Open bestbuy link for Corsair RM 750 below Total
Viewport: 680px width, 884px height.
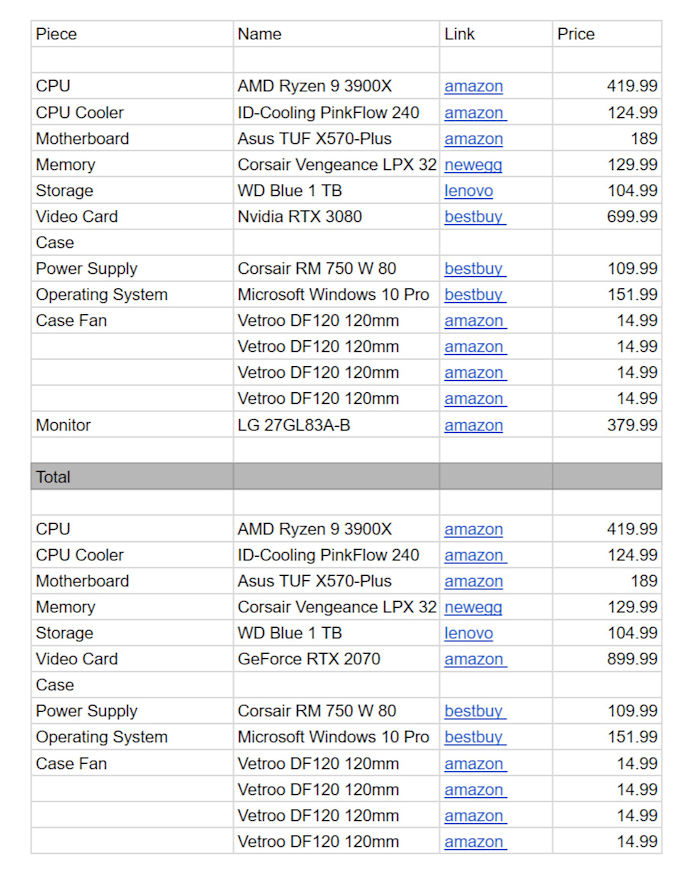pyautogui.click(x=475, y=711)
